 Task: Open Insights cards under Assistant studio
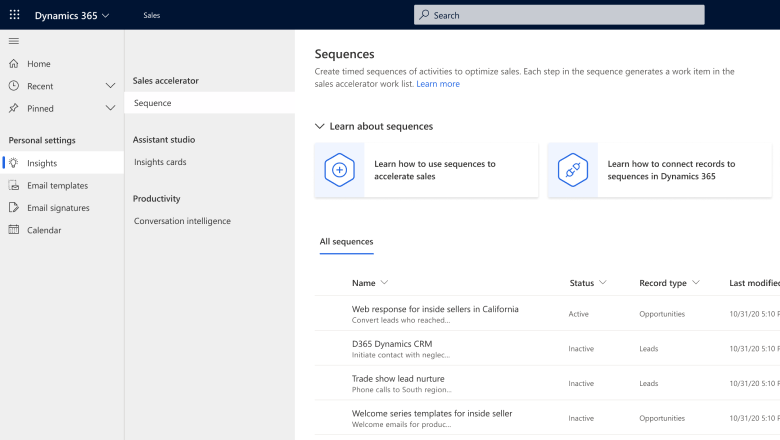click(x=160, y=162)
